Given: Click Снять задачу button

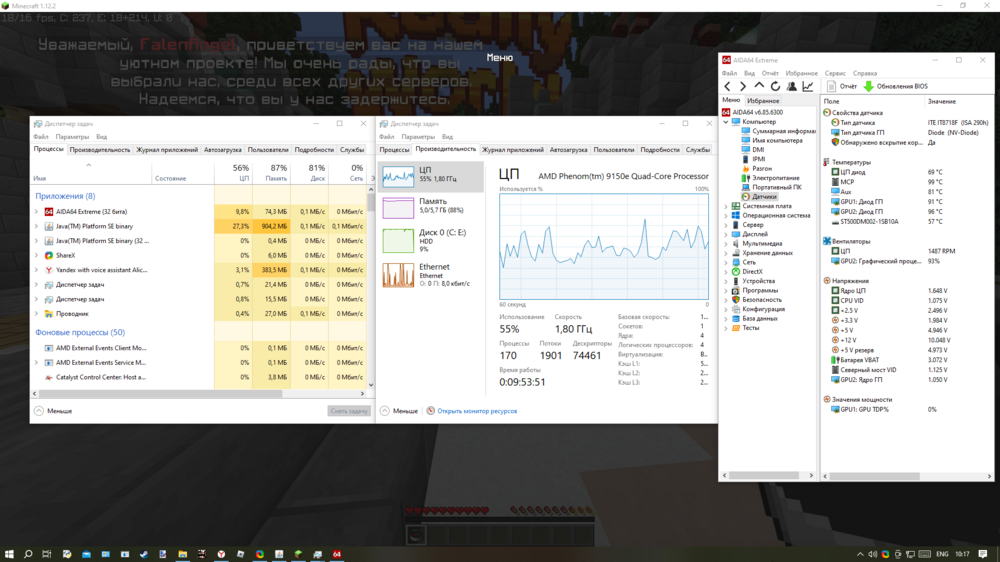Looking at the screenshot, I should (x=349, y=411).
